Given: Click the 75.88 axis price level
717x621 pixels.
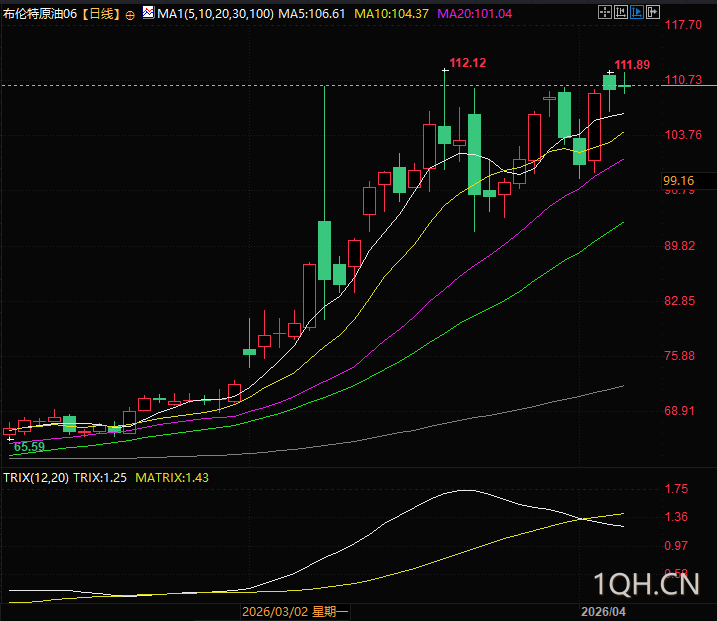Looking at the screenshot, I should click(x=680, y=356).
